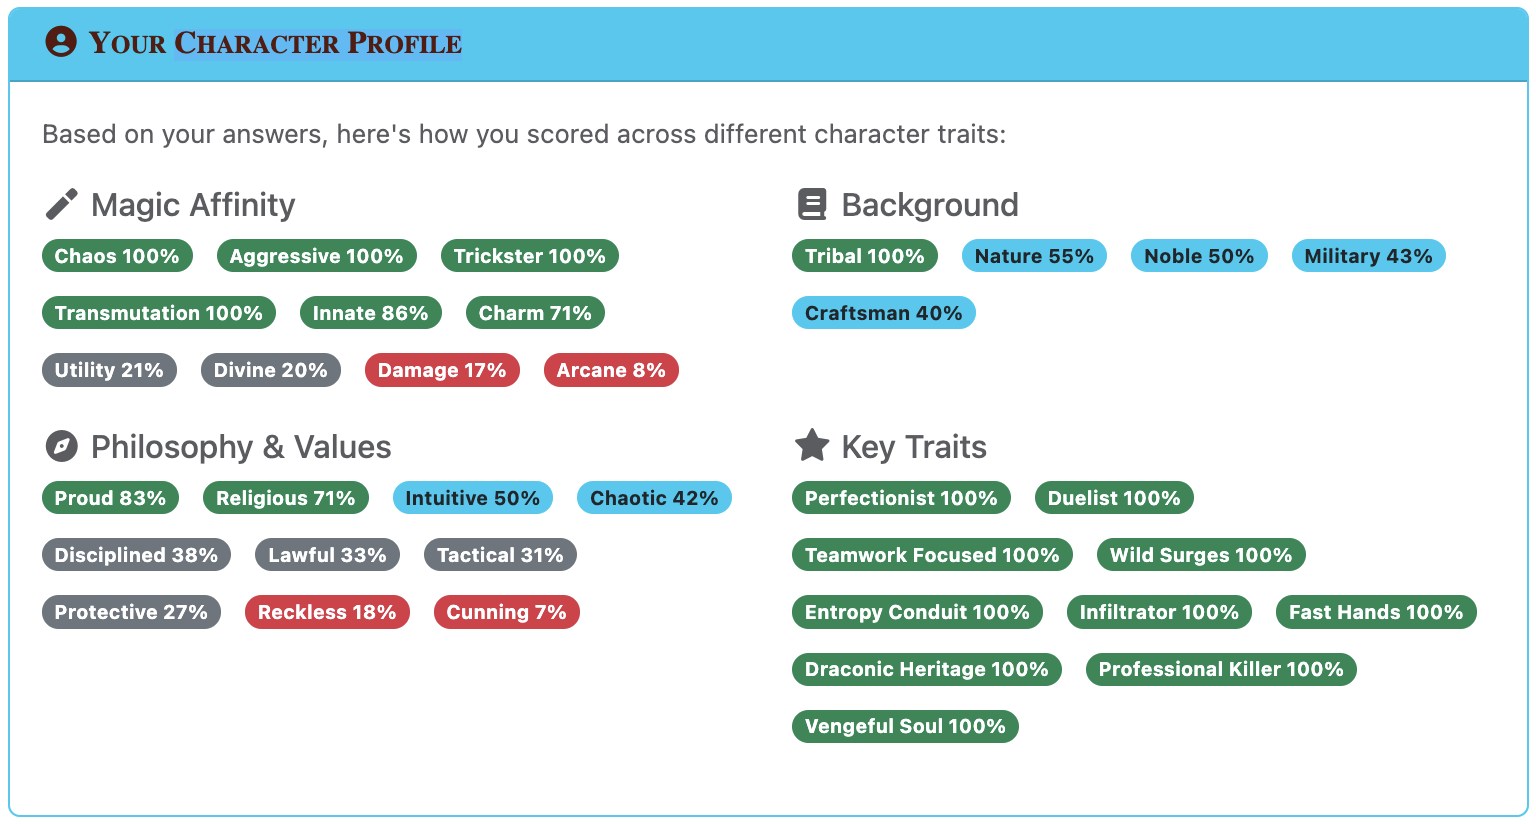
Task: Click the Transmutation 100% badge
Action: coord(158,312)
